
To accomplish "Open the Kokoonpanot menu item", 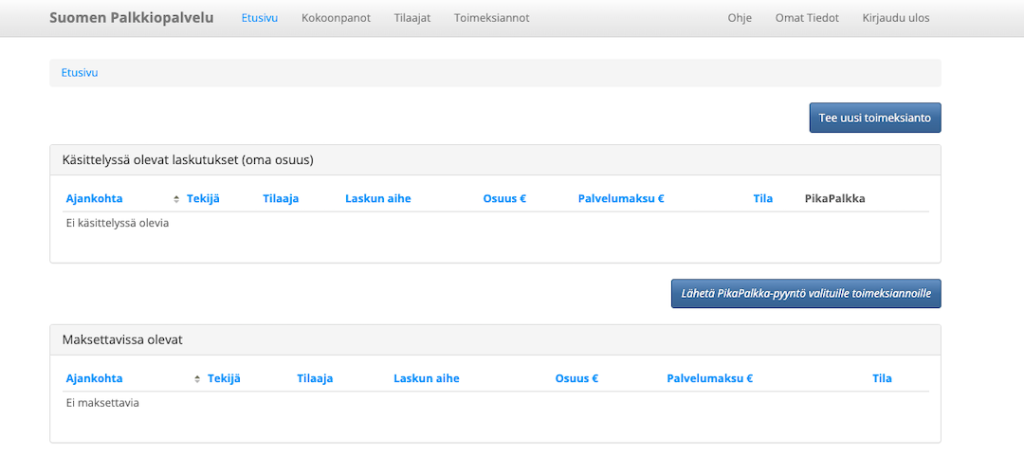I will (336, 18).
